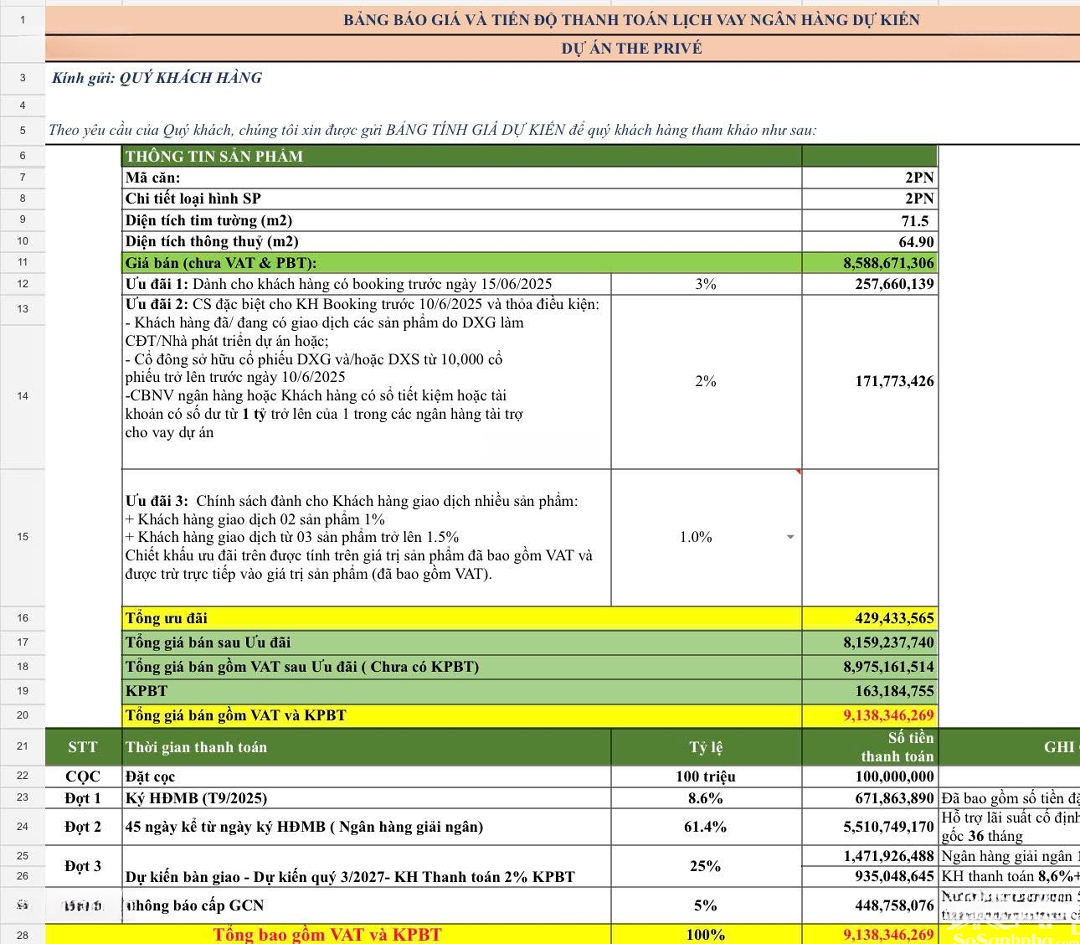This screenshot has height=944, width=1080.
Task: Select the 'Mã căn' value cell 2PN
Action: [x=869, y=177]
